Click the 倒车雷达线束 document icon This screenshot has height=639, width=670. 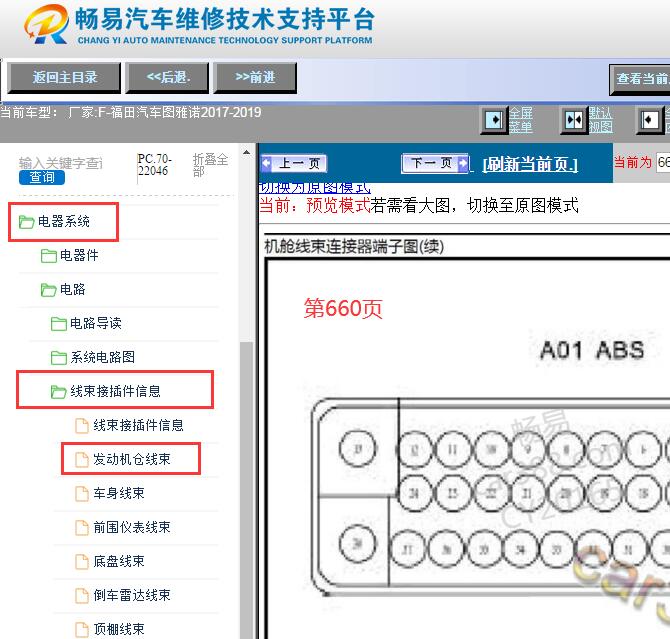tap(82, 595)
